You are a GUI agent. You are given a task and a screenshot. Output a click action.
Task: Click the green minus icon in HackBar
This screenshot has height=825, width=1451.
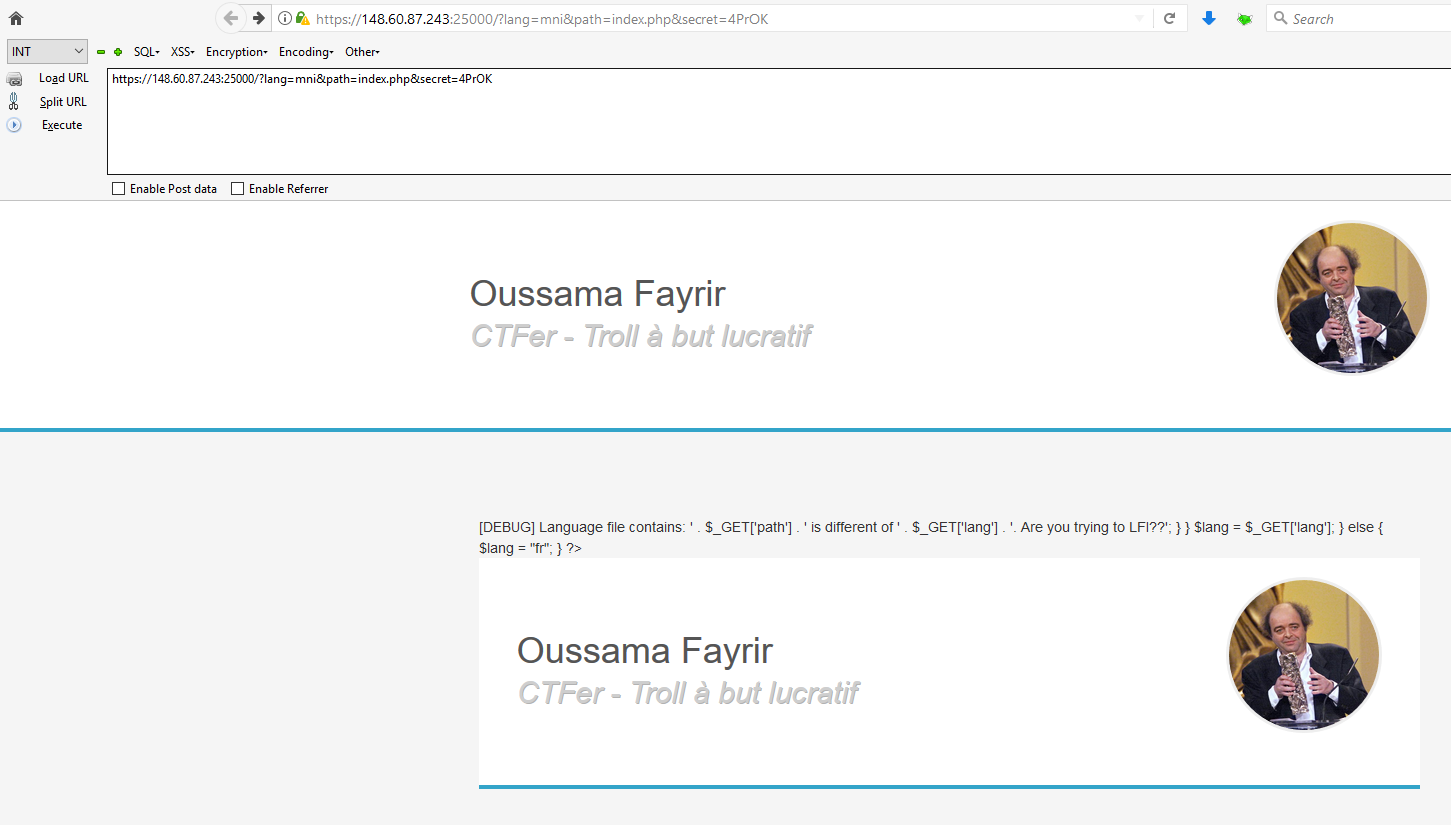point(101,52)
